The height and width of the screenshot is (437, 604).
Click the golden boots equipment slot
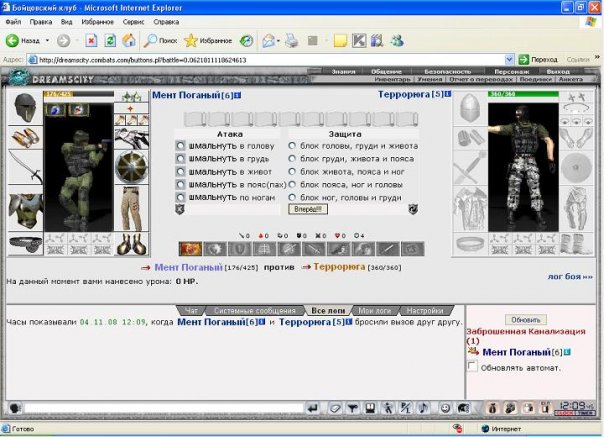click(x=131, y=244)
